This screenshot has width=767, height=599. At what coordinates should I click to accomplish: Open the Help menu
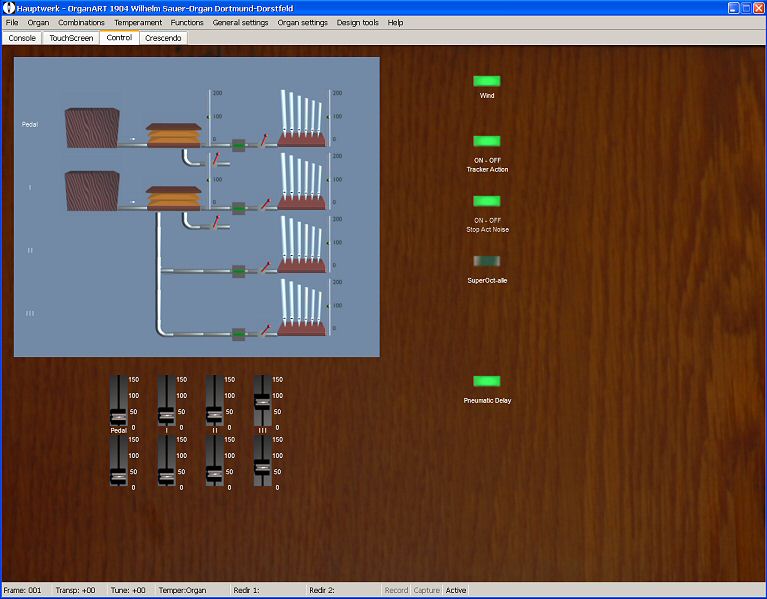pyautogui.click(x=395, y=22)
